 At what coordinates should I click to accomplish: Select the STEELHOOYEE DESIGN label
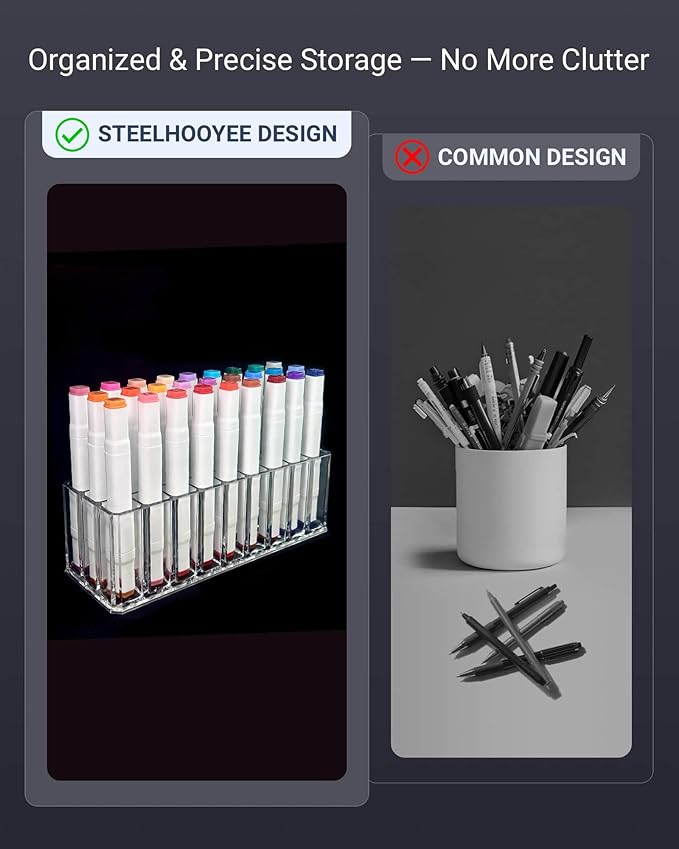coord(218,134)
